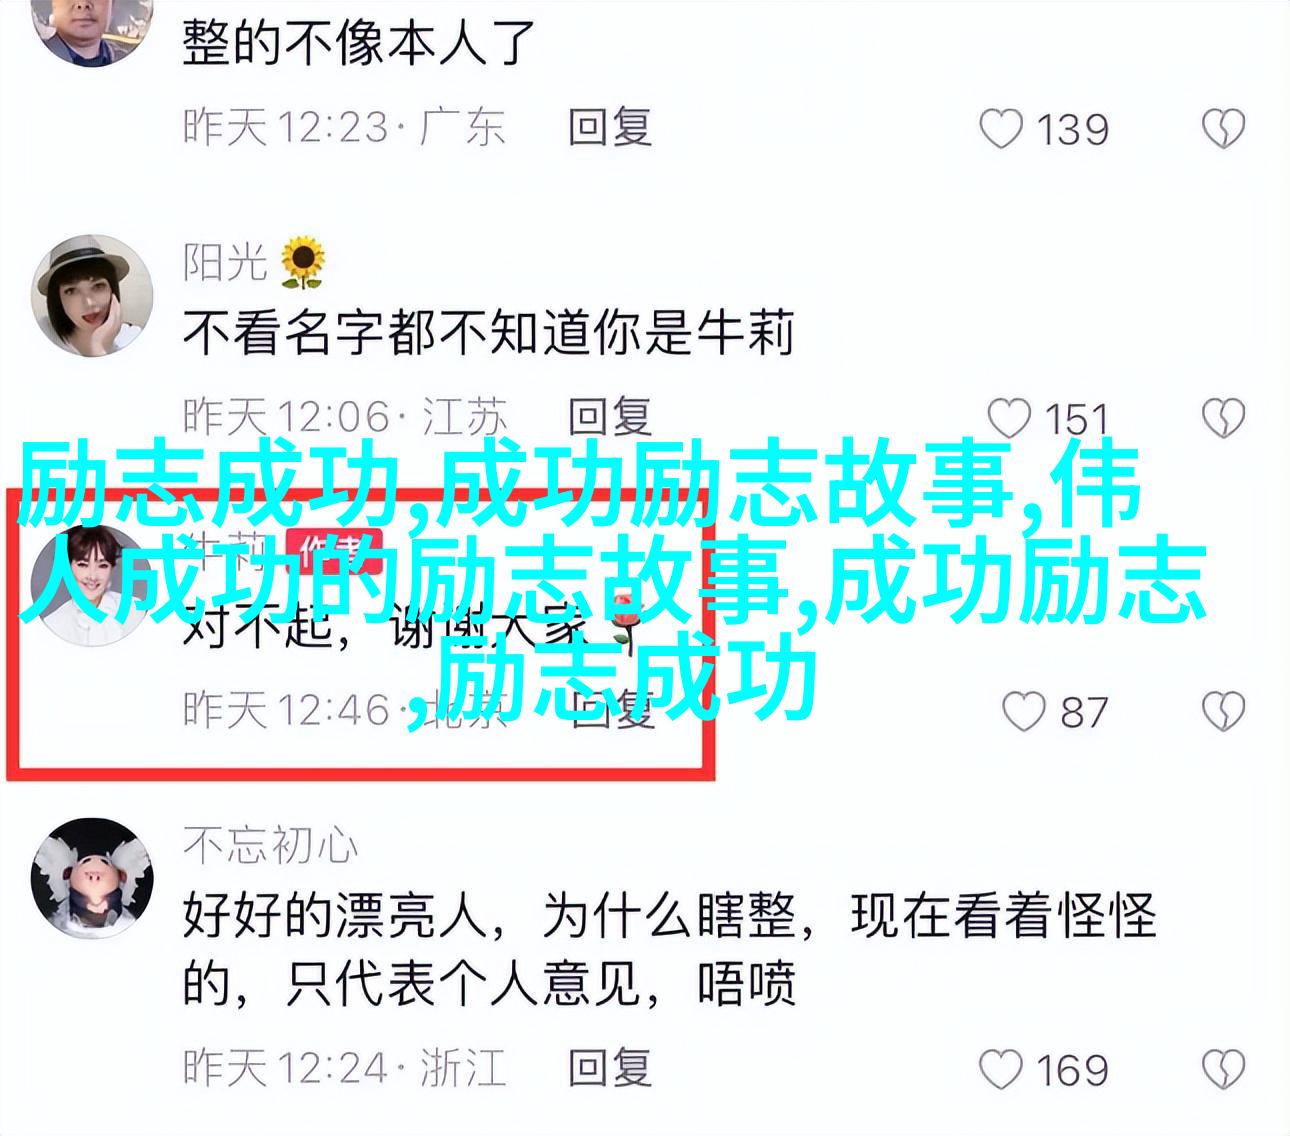Reply to the 广东 comment via 回复
The image size is (1290, 1136).
[x=610, y=128]
